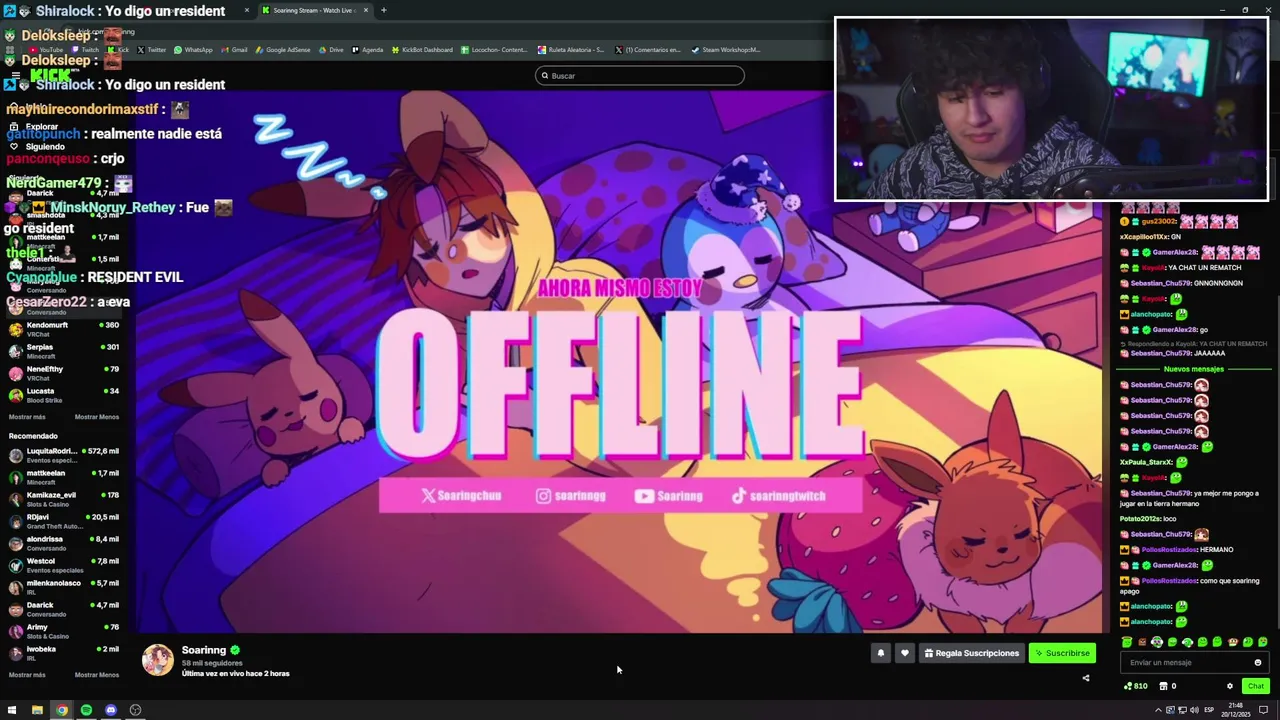
Task: Open the Gmail bookmark
Action: 234,49
